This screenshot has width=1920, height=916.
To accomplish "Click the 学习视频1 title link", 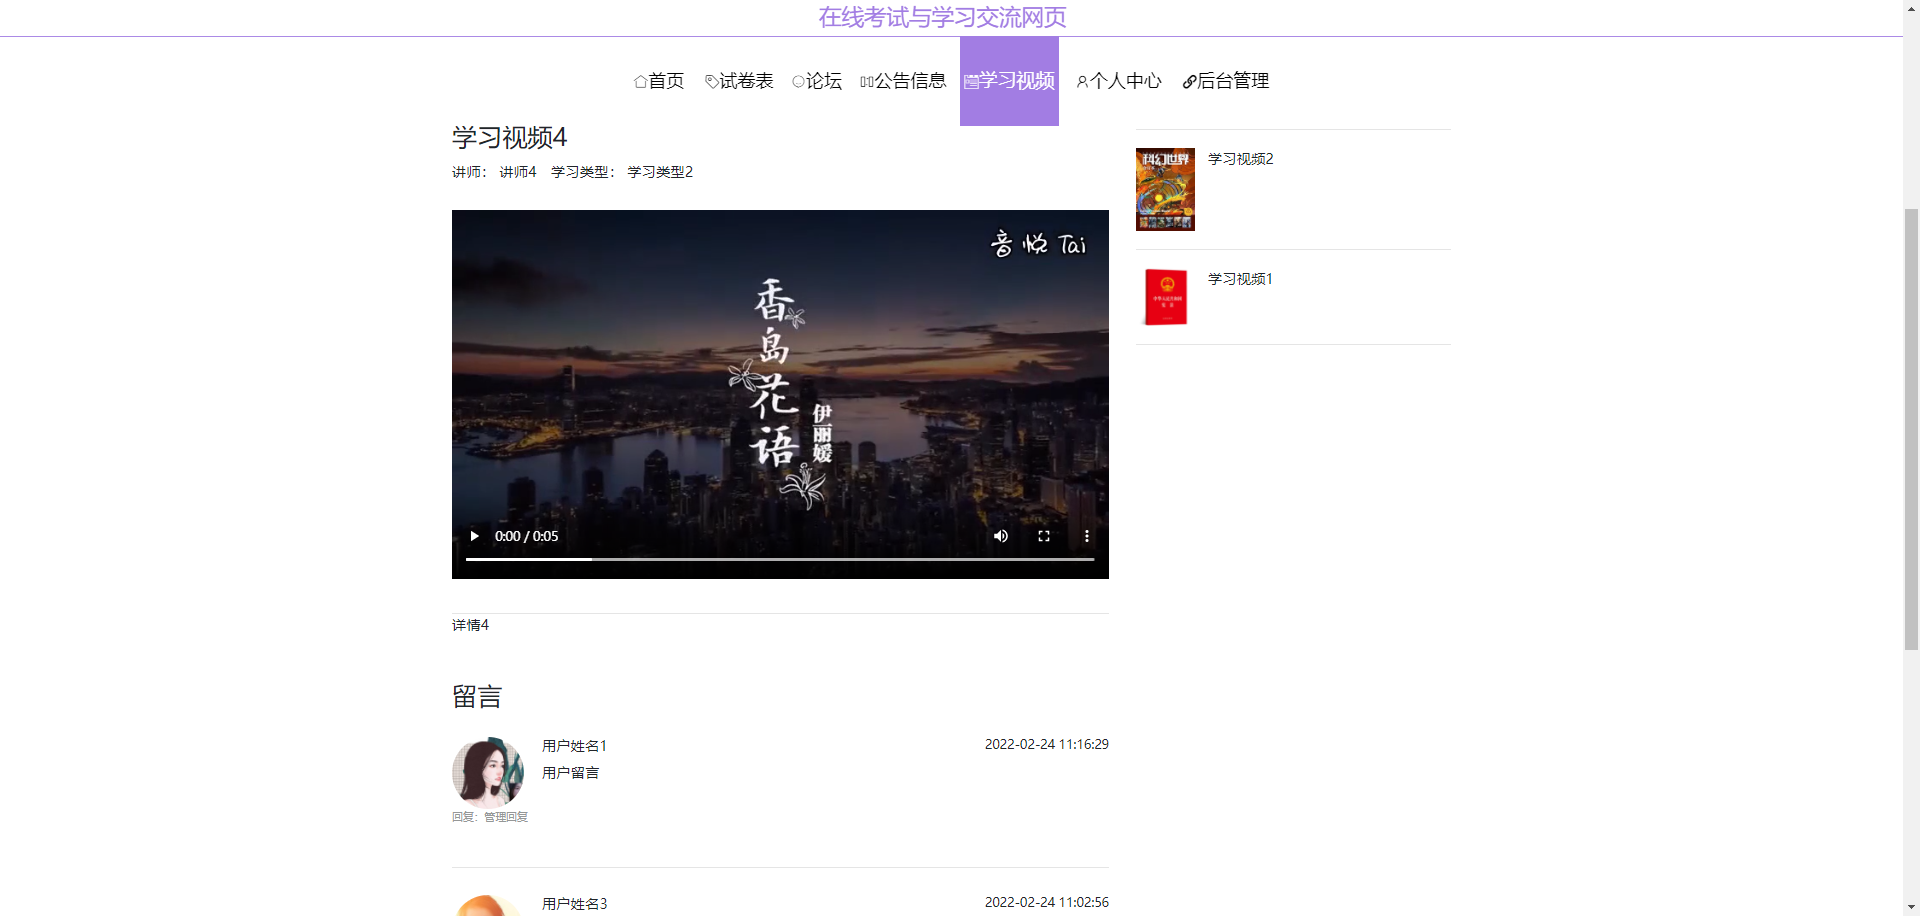I will [x=1240, y=279].
